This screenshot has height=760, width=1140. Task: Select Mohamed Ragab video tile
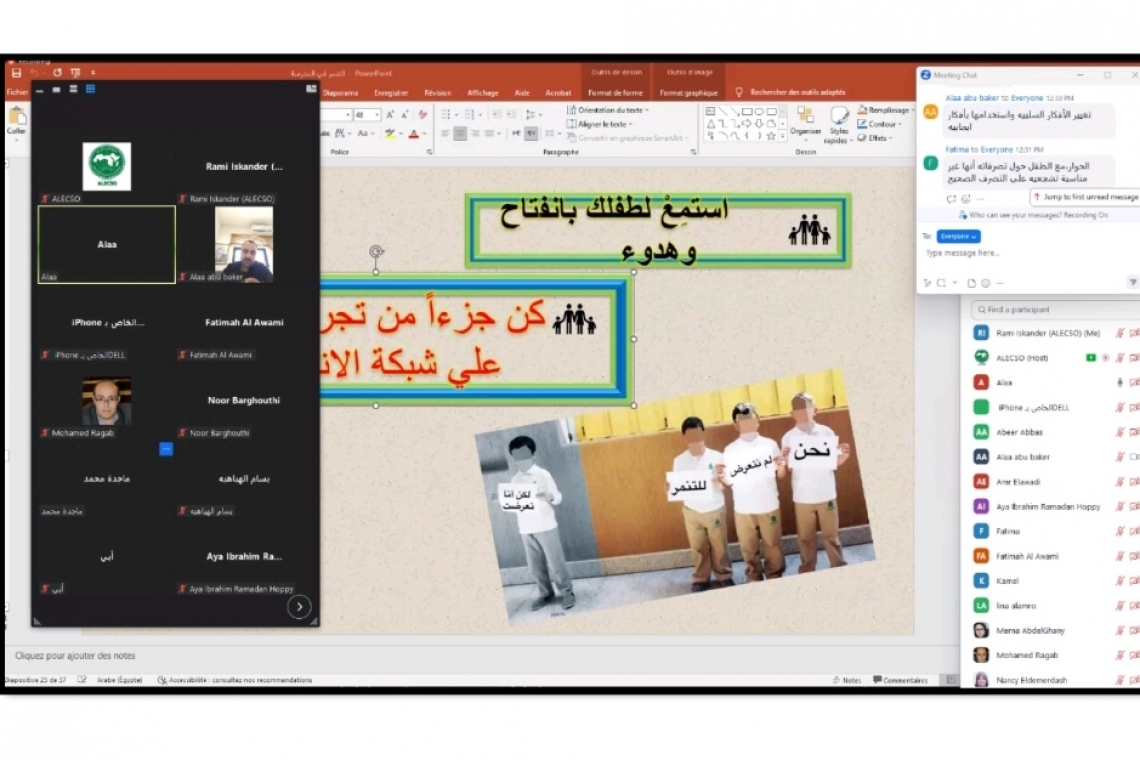click(106, 401)
